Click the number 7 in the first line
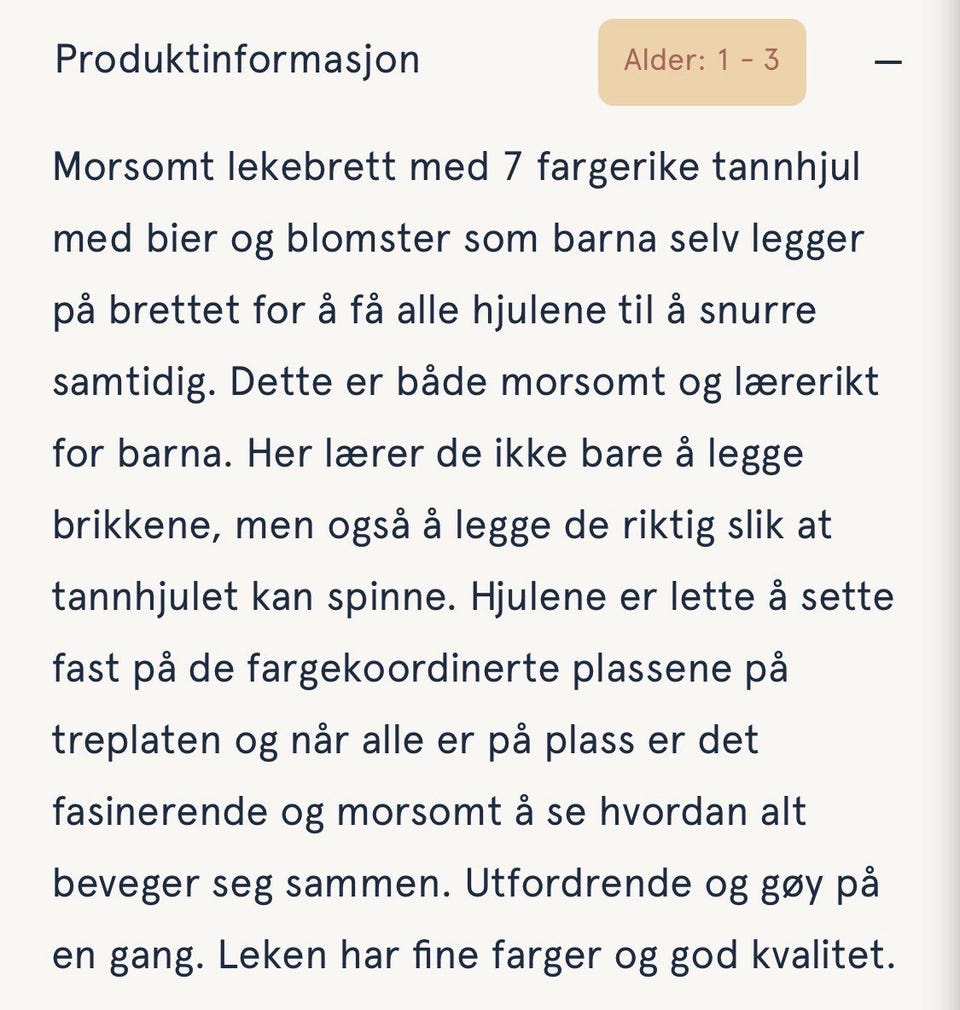This screenshot has width=960, height=1010. tap(511, 167)
